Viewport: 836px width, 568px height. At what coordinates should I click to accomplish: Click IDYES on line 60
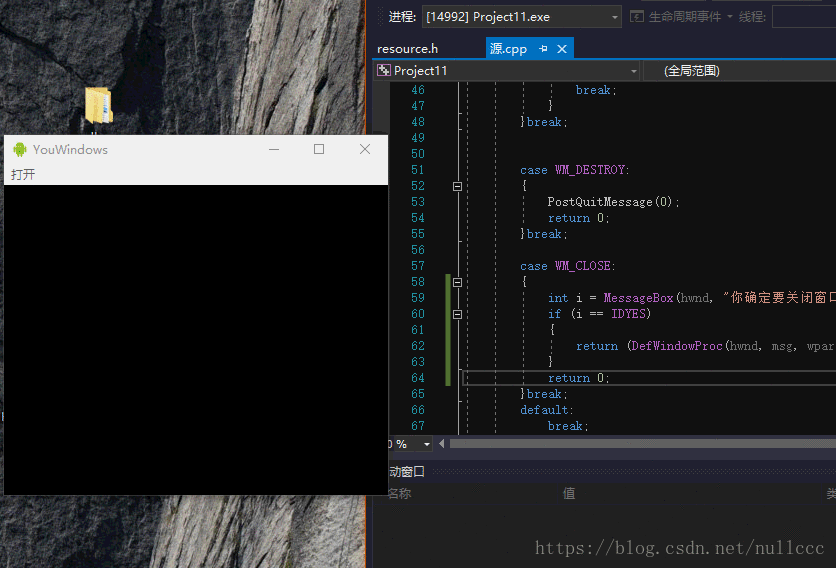[629, 314]
